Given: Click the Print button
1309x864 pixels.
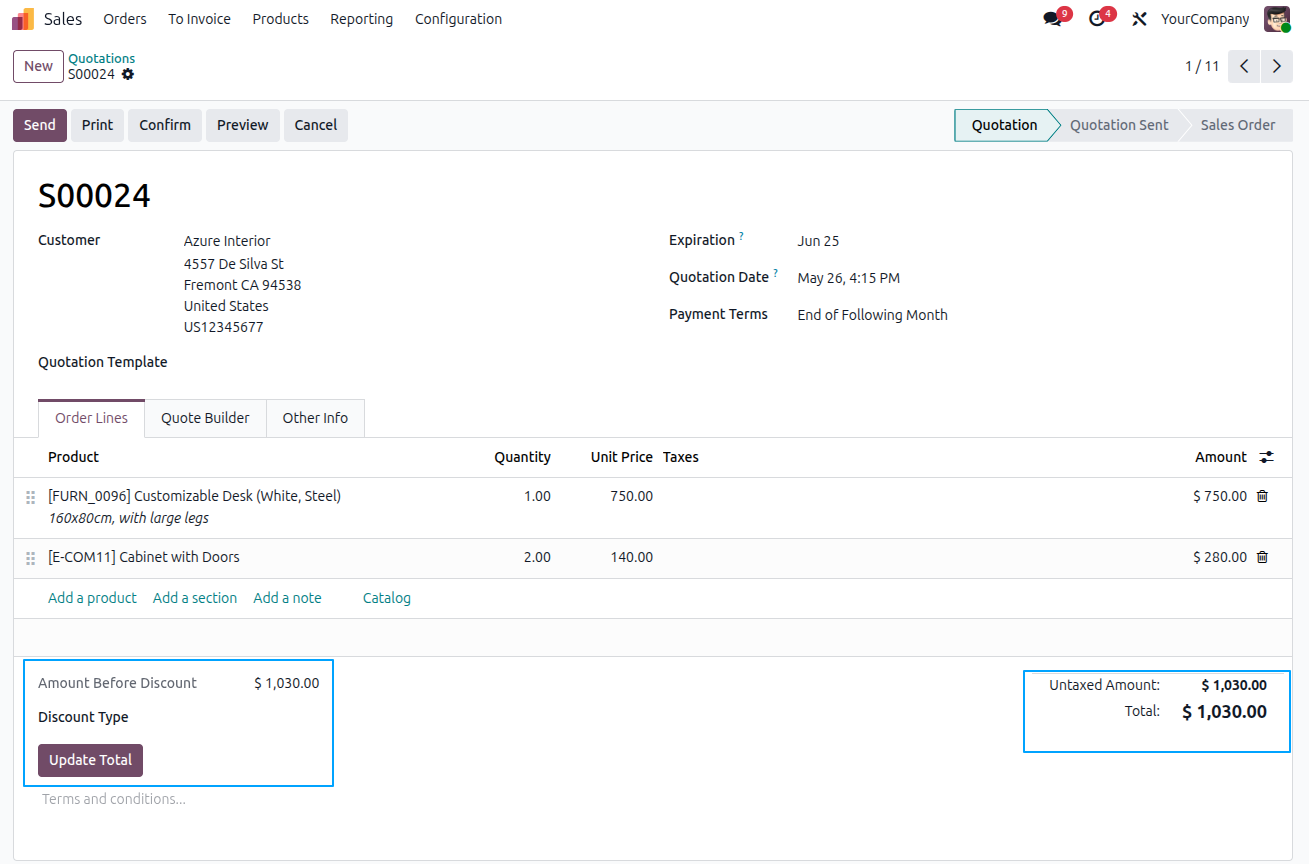Looking at the screenshot, I should [97, 125].
